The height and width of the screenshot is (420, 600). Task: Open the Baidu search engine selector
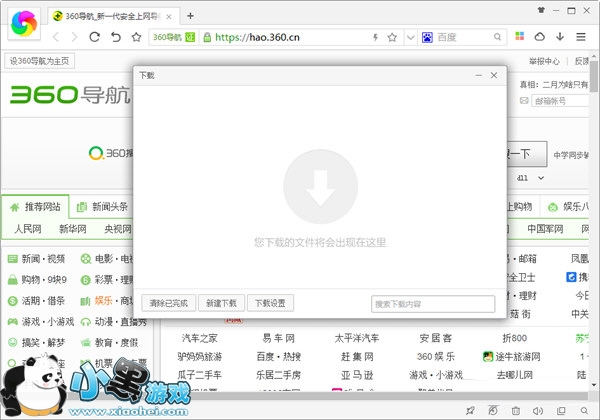click(x=428, y=37)
